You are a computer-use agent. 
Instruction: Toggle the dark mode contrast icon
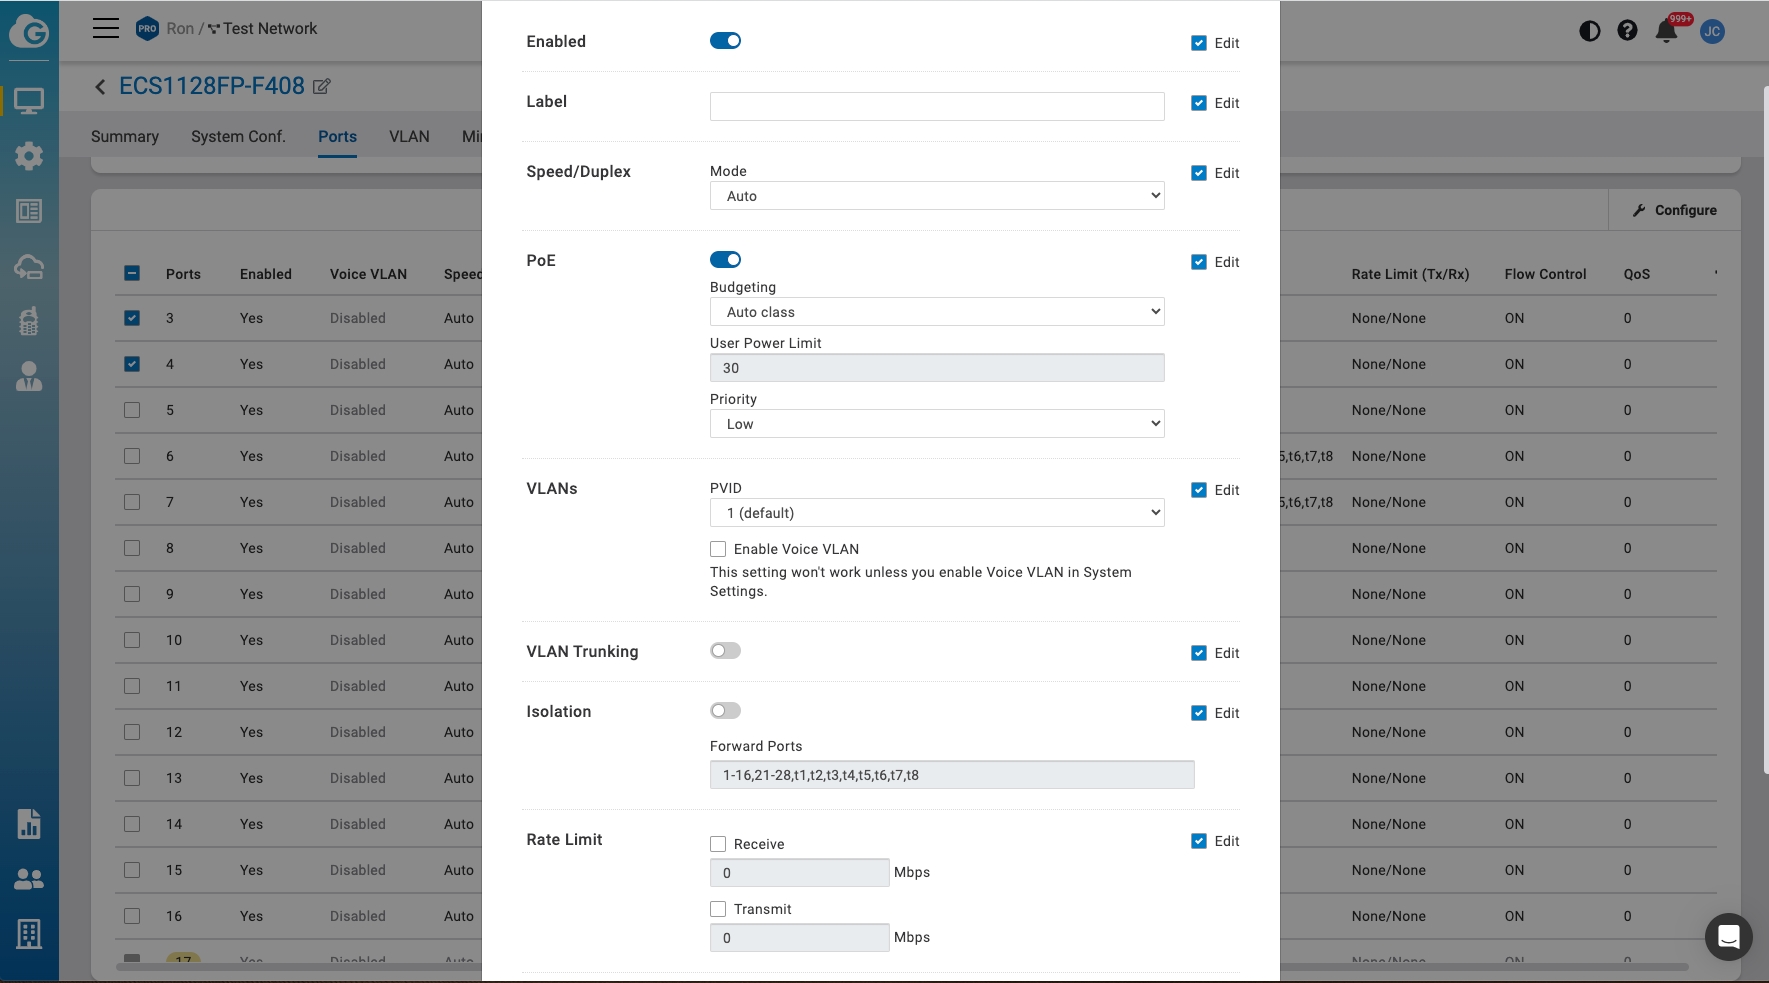tap(1589, 30)
